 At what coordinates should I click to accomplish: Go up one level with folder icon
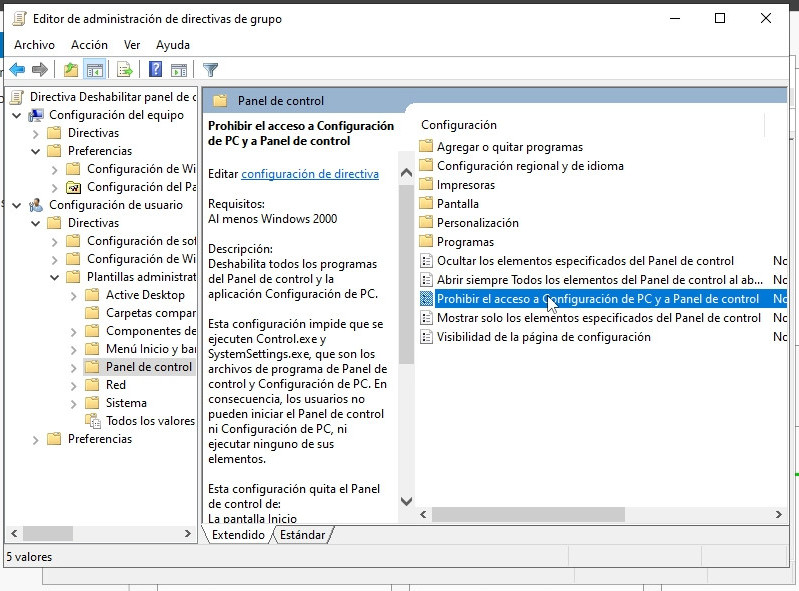pyautogui.click(x=70, y=69)
